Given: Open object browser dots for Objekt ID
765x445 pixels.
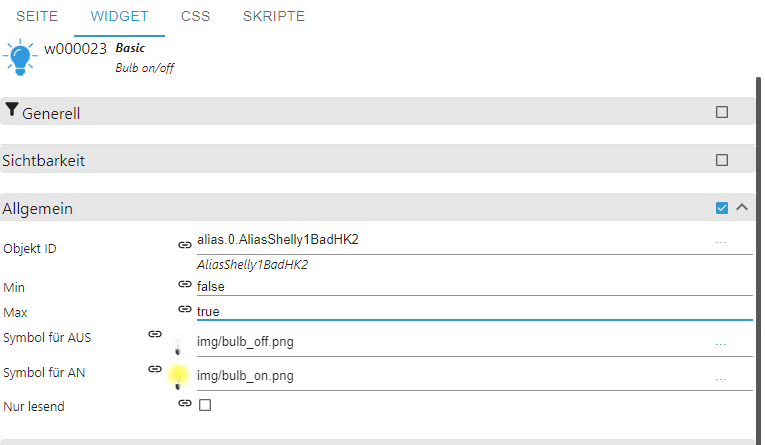Looking at the screenshot, I should 721,242.
